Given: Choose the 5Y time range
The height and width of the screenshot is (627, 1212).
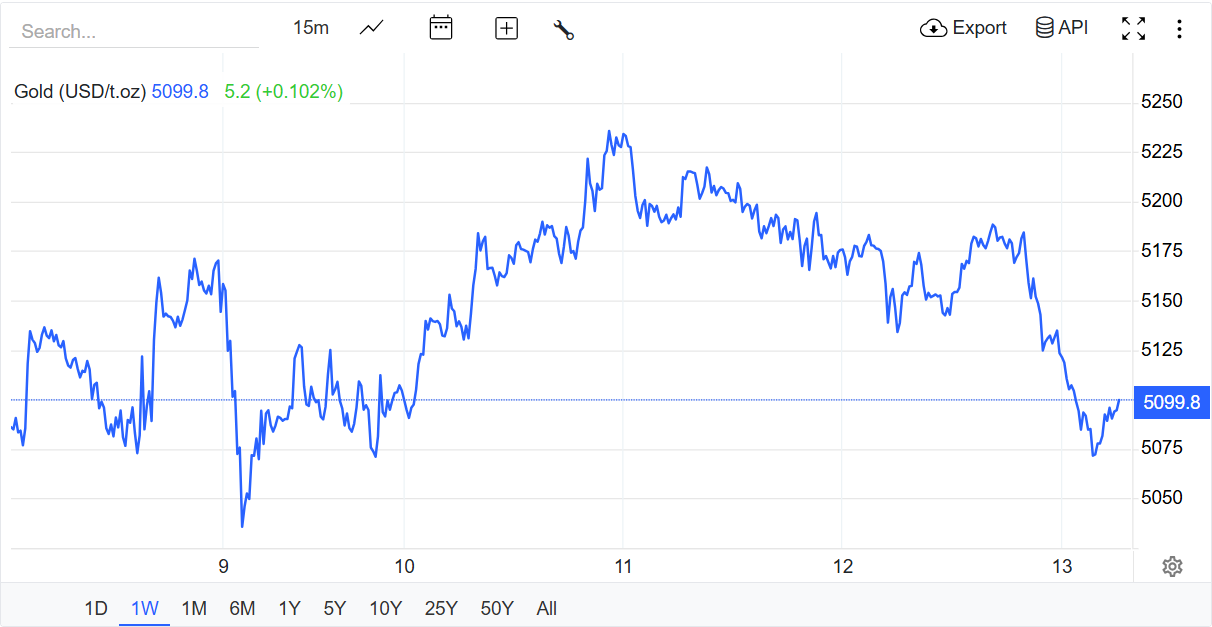Looking at the screenshot, I should pyautogui.click(x=335, y=608).
